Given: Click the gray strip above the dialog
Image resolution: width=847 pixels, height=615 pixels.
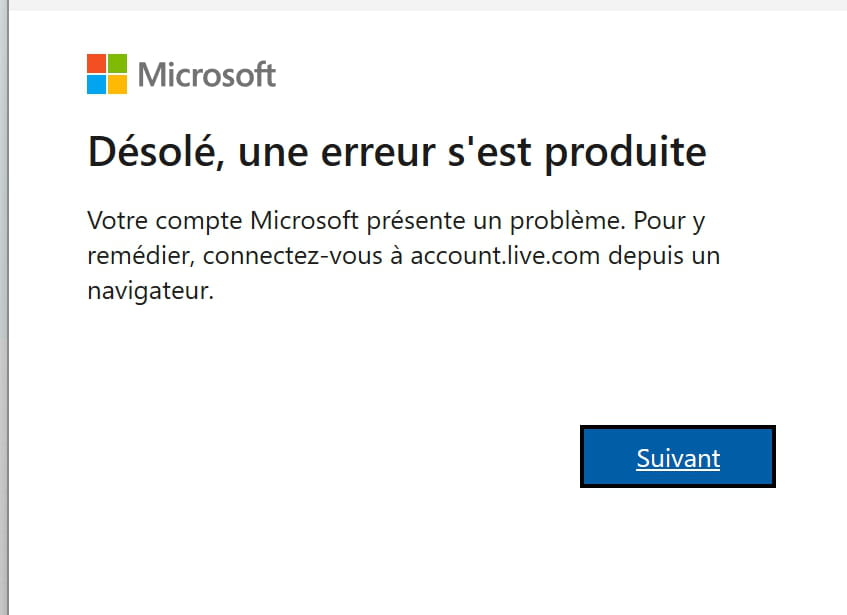Looking at the screenshot, I should 423,5.
